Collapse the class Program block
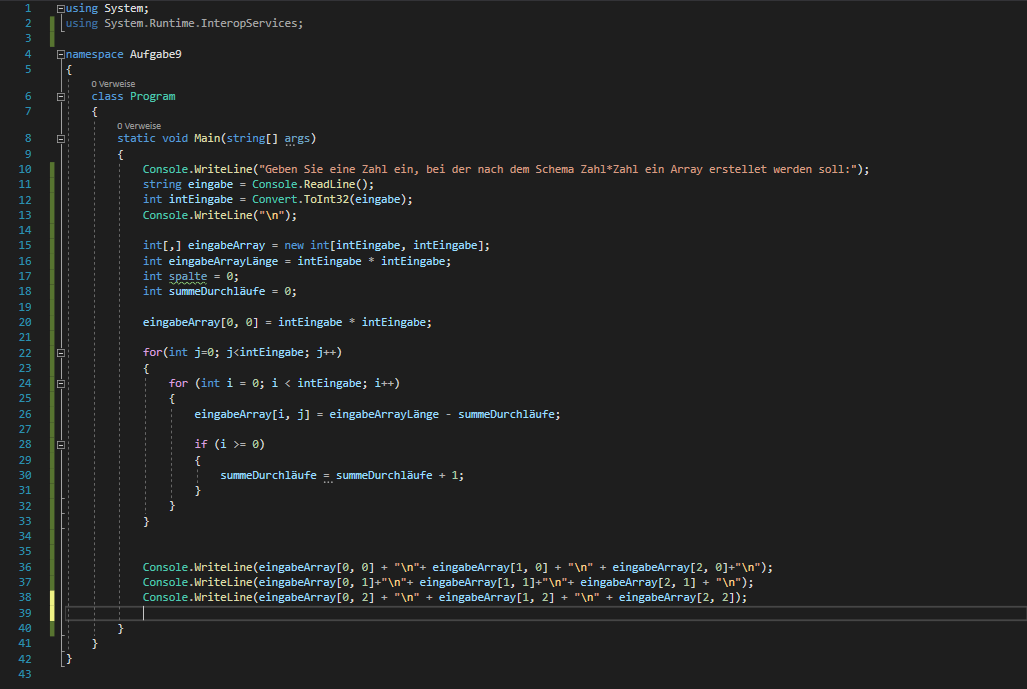 pos(62,97)
